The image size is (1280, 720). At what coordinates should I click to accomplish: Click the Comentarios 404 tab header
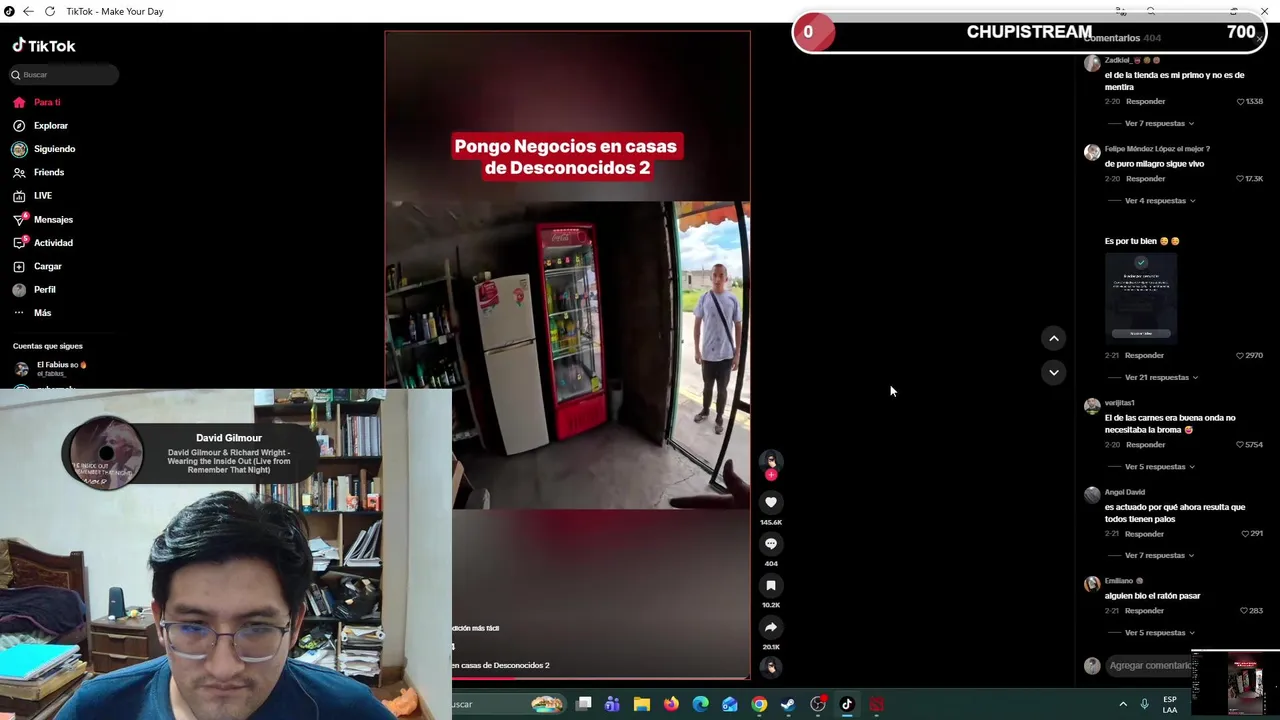point(1123,38)
